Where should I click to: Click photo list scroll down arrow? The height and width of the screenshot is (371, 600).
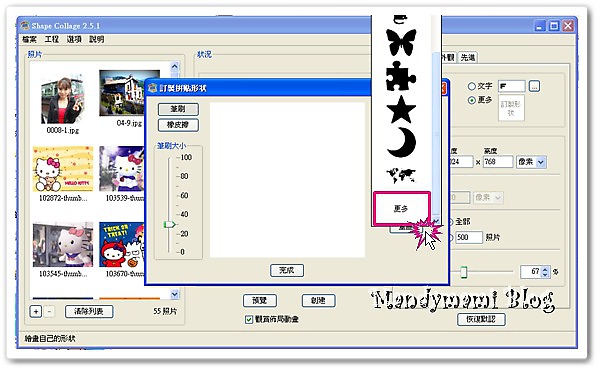click(174, 295)
